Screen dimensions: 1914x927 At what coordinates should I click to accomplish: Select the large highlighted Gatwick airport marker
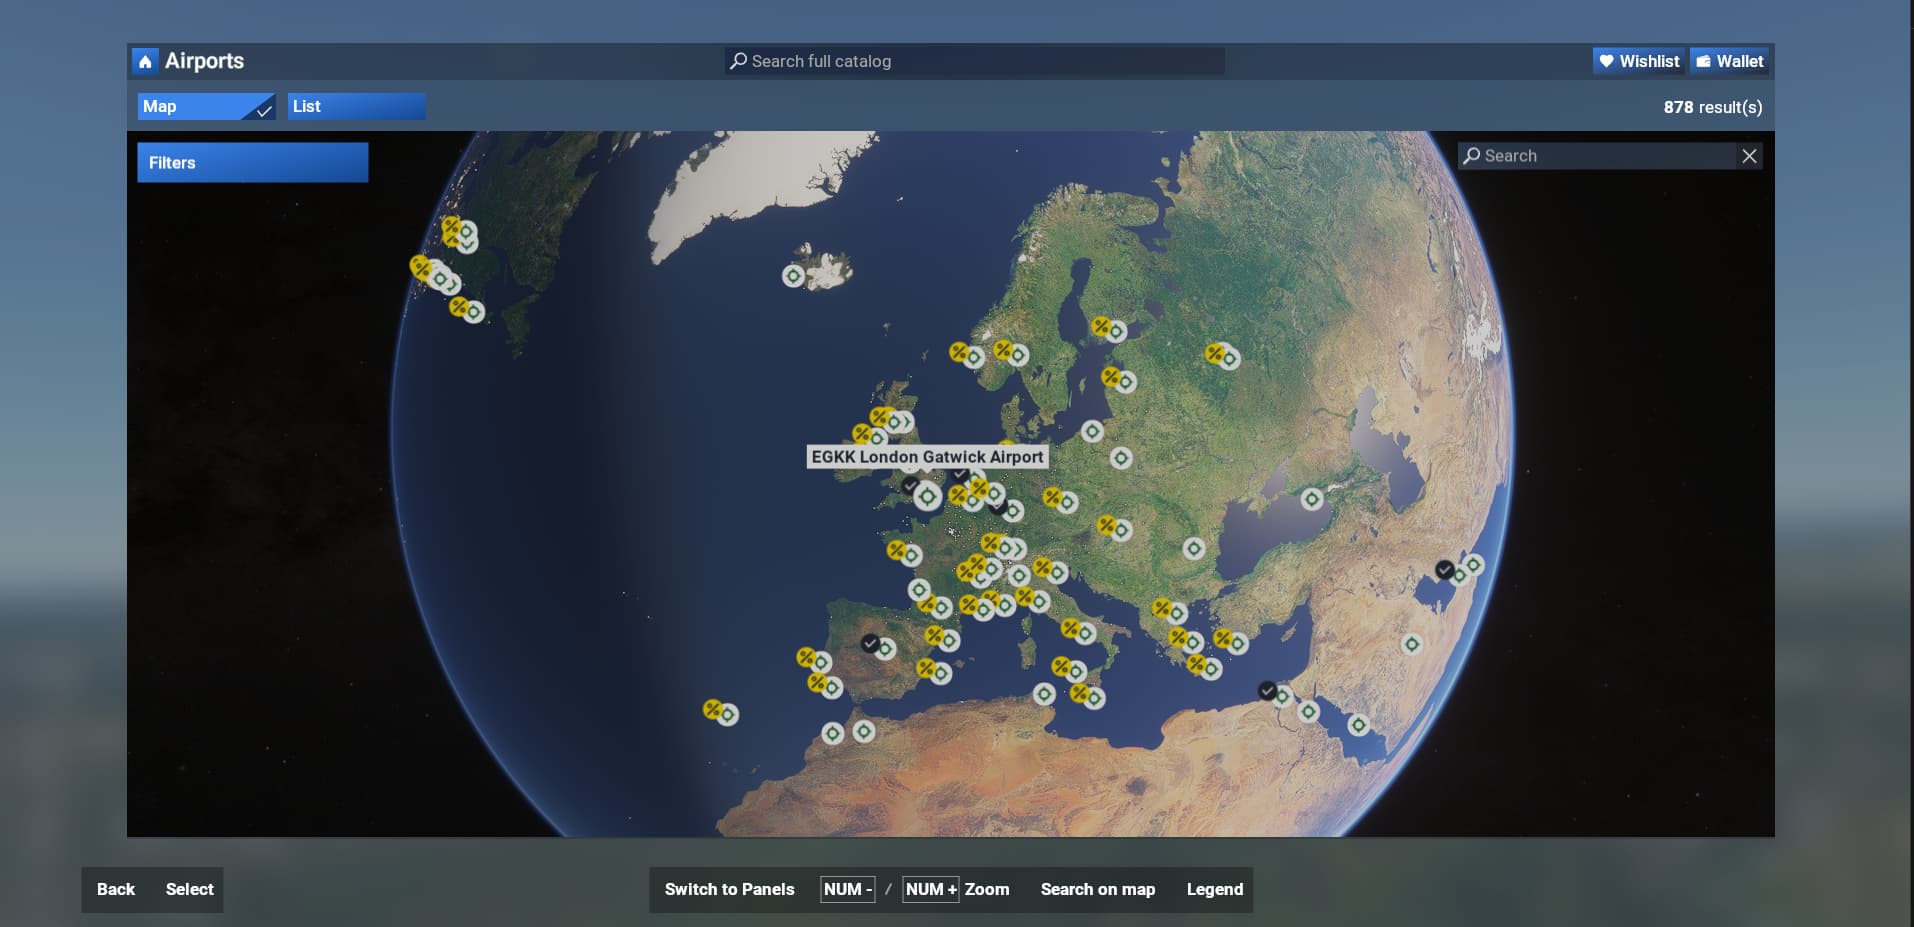click(928, 496)
